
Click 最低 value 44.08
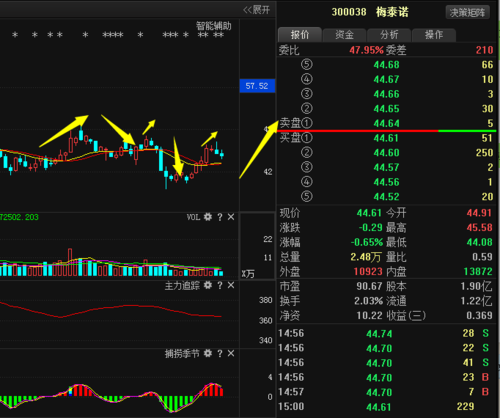click(479, 242)
